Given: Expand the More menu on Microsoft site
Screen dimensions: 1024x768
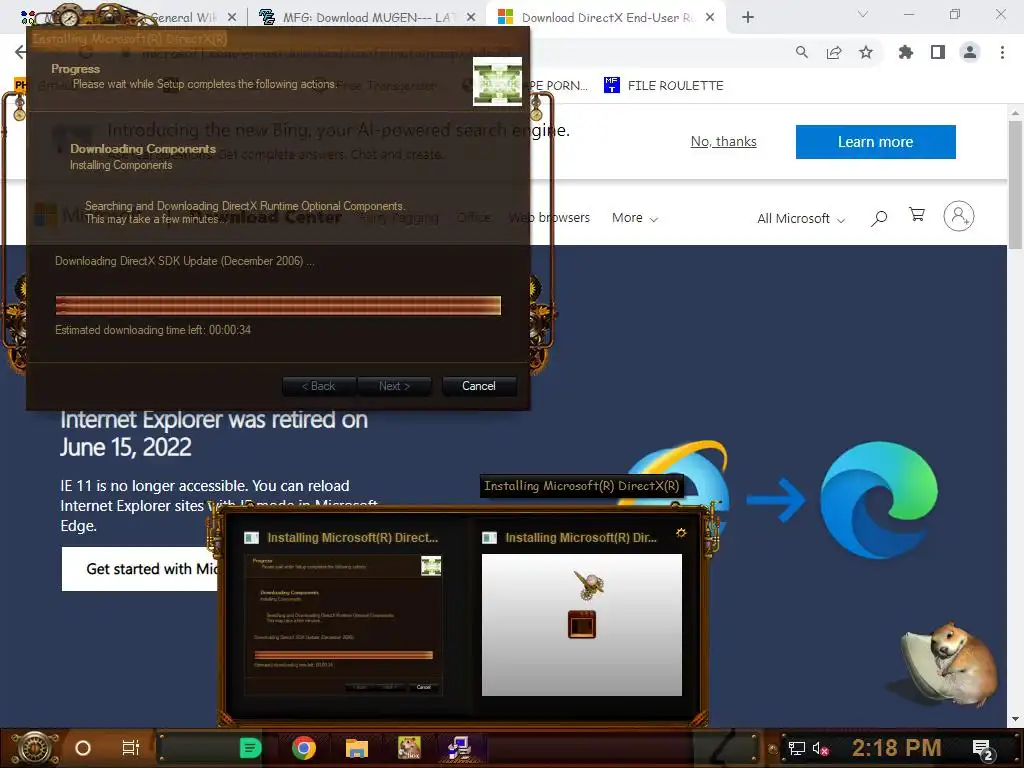Looking at the screenshot, I should click(x=634, y=218).
